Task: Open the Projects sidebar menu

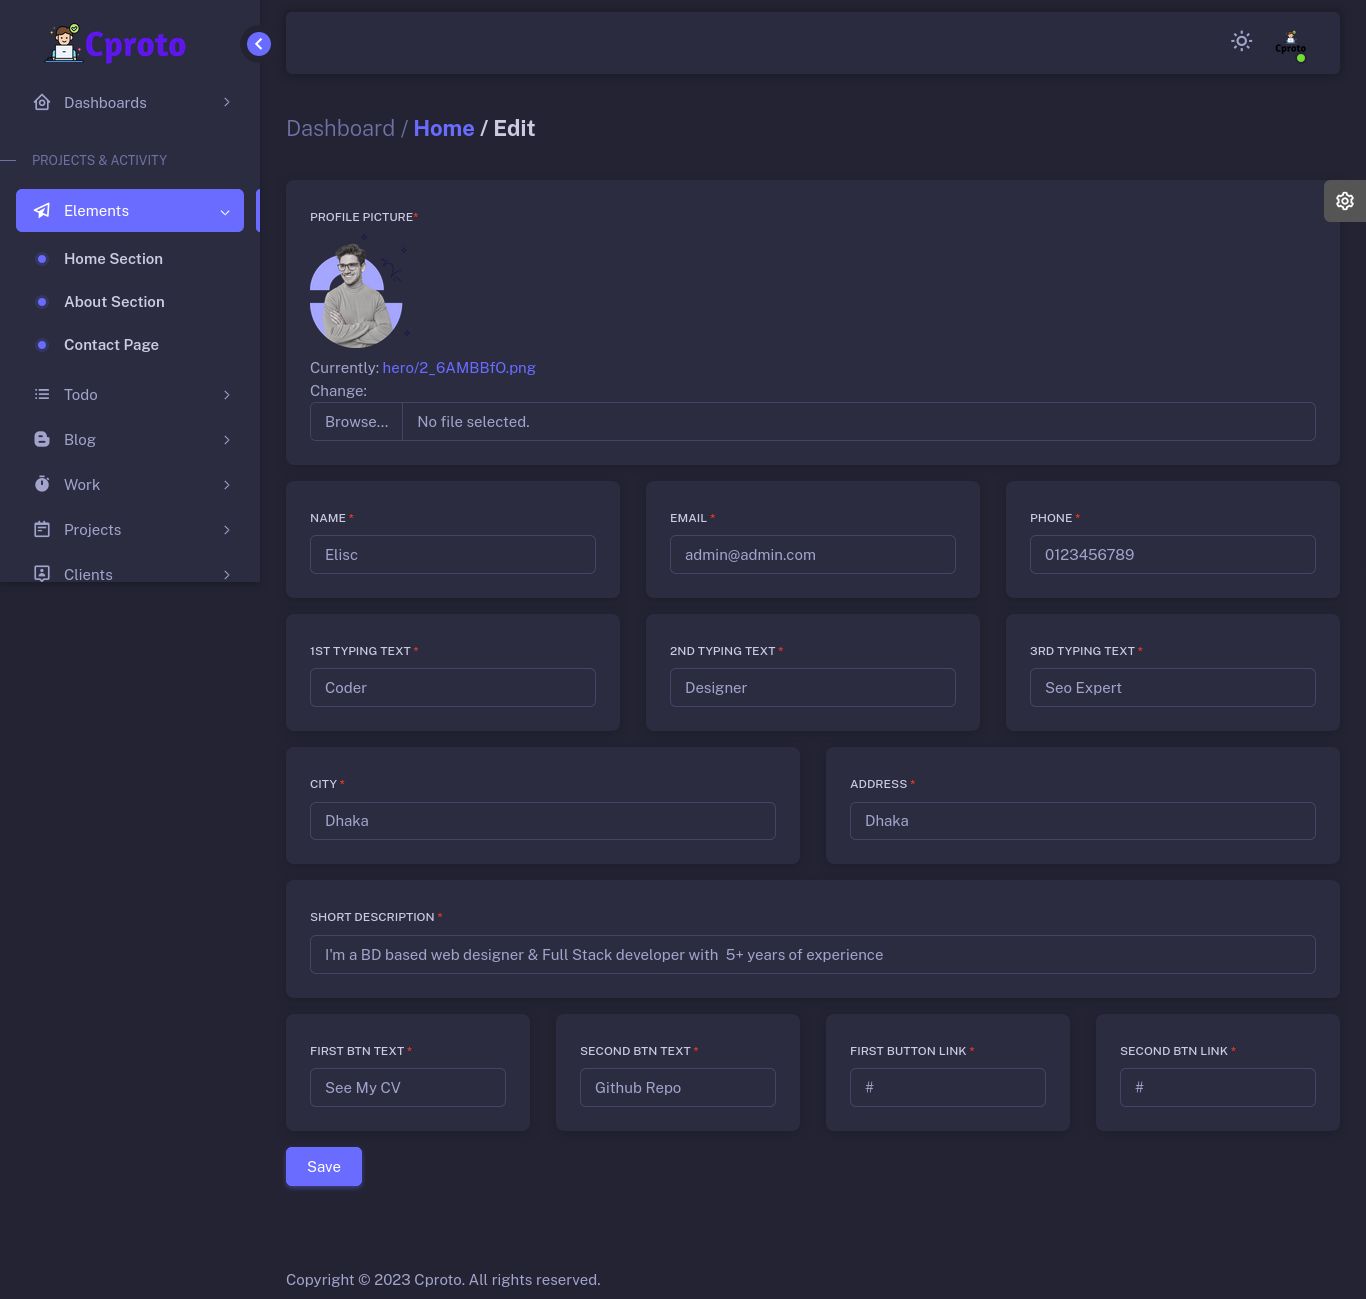Action: tap(130, 529)
